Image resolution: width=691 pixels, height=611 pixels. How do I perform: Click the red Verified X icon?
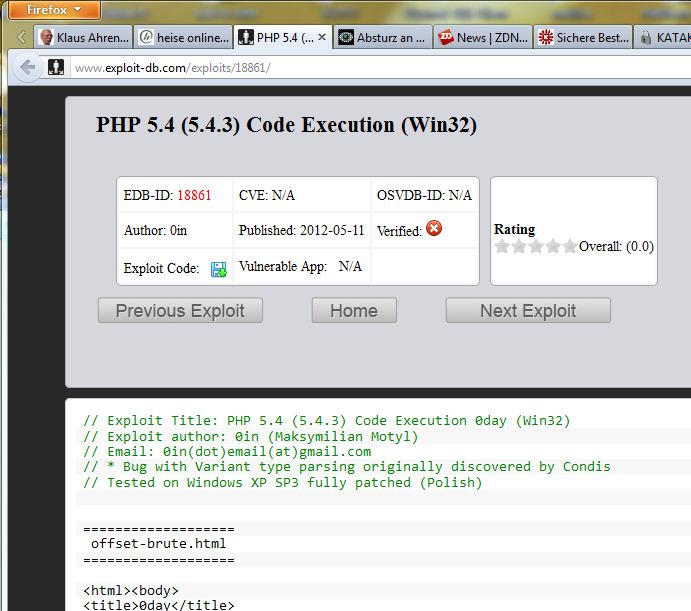[434, 228]
